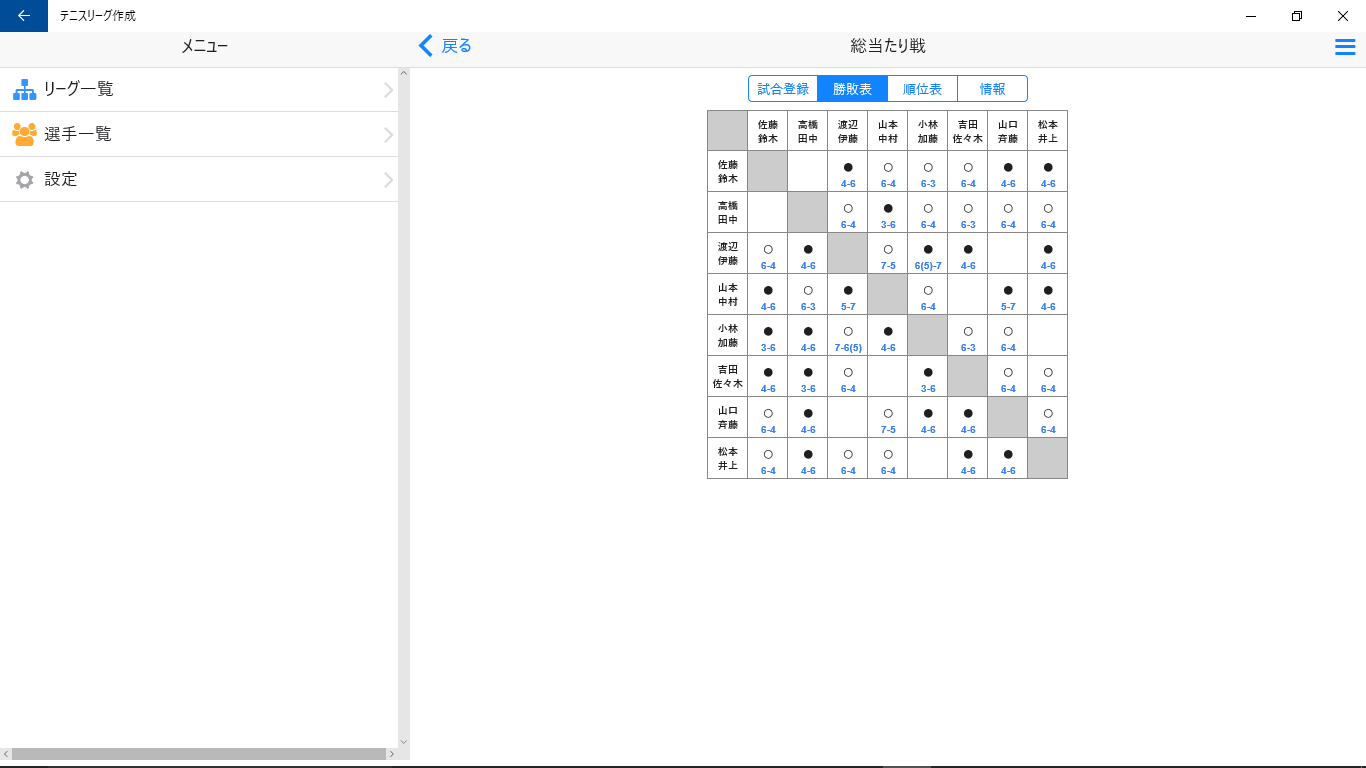
Task: Click the blue back chevron beside 戻る
Action: coord(423,46)
